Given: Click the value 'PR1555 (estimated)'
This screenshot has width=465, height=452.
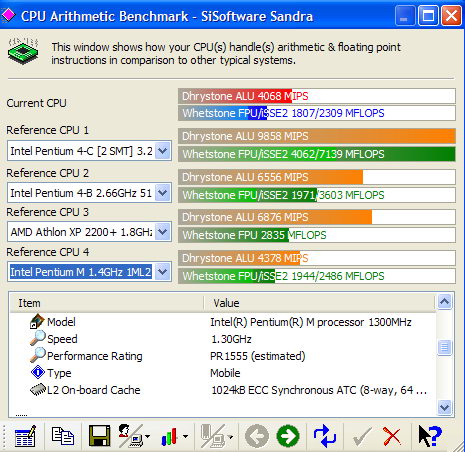Looking at the screenshot, I should (x=258, y=356).
